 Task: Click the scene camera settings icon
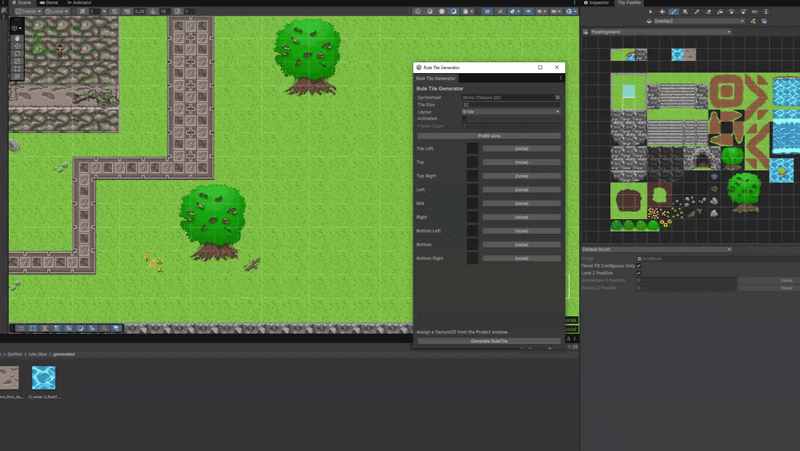coord(554,11)
